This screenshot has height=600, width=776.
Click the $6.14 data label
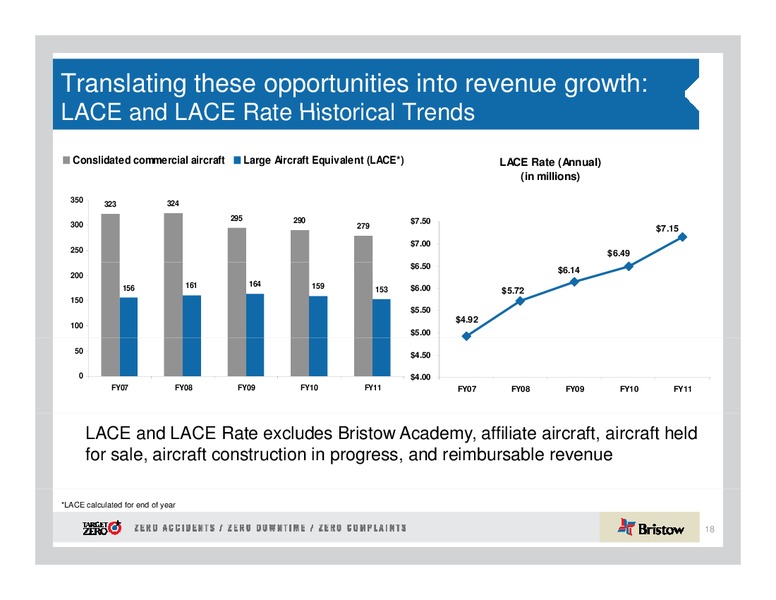(x=568, y=270)
